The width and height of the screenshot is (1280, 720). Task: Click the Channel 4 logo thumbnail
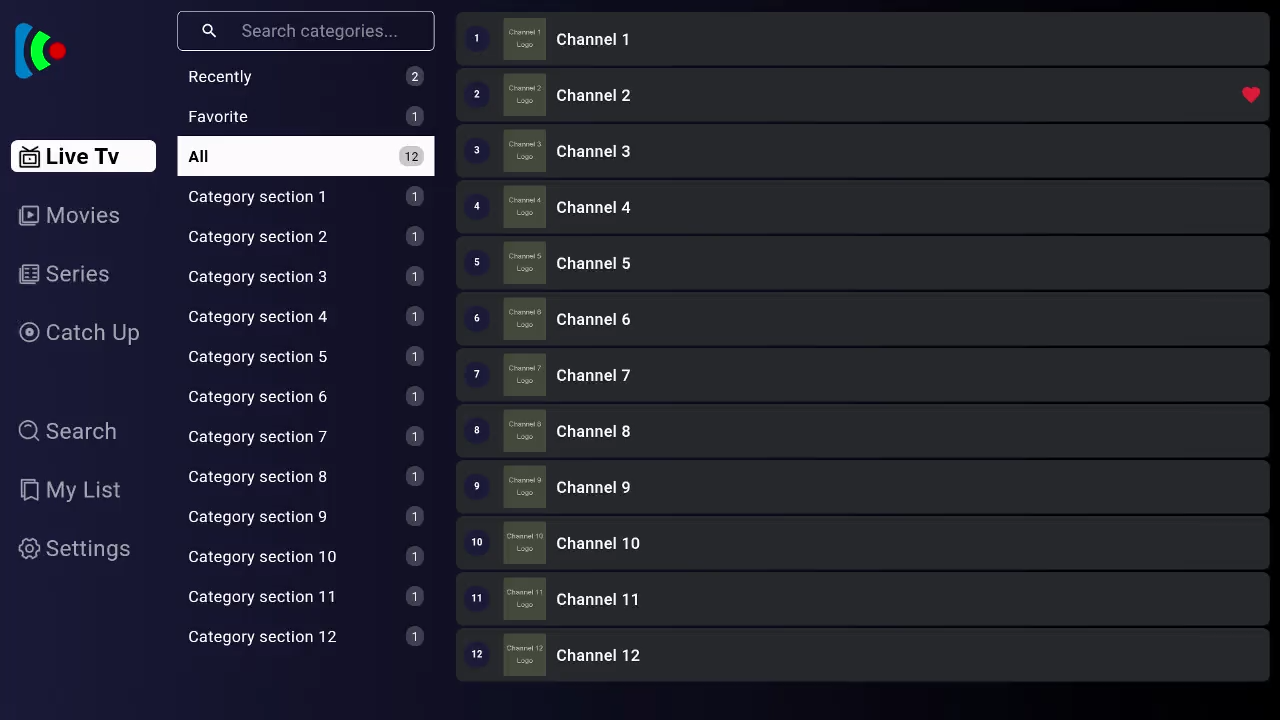pos(525,207)
